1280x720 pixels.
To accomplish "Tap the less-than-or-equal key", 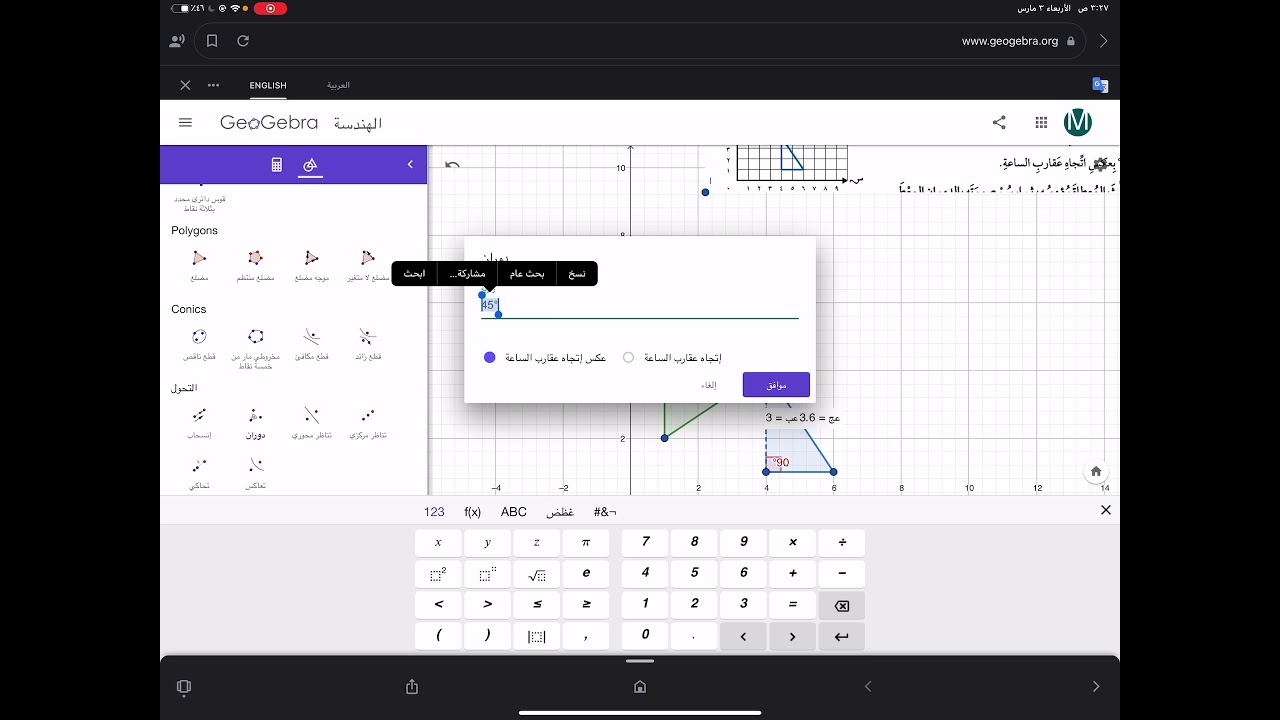I will click(537, 605).
